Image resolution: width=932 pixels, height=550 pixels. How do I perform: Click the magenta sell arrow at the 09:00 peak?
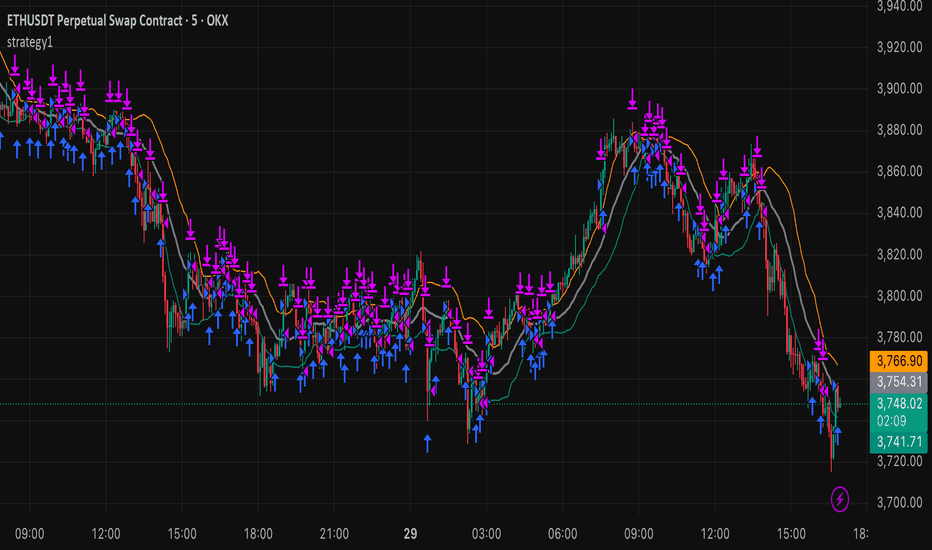click(632, 99)
